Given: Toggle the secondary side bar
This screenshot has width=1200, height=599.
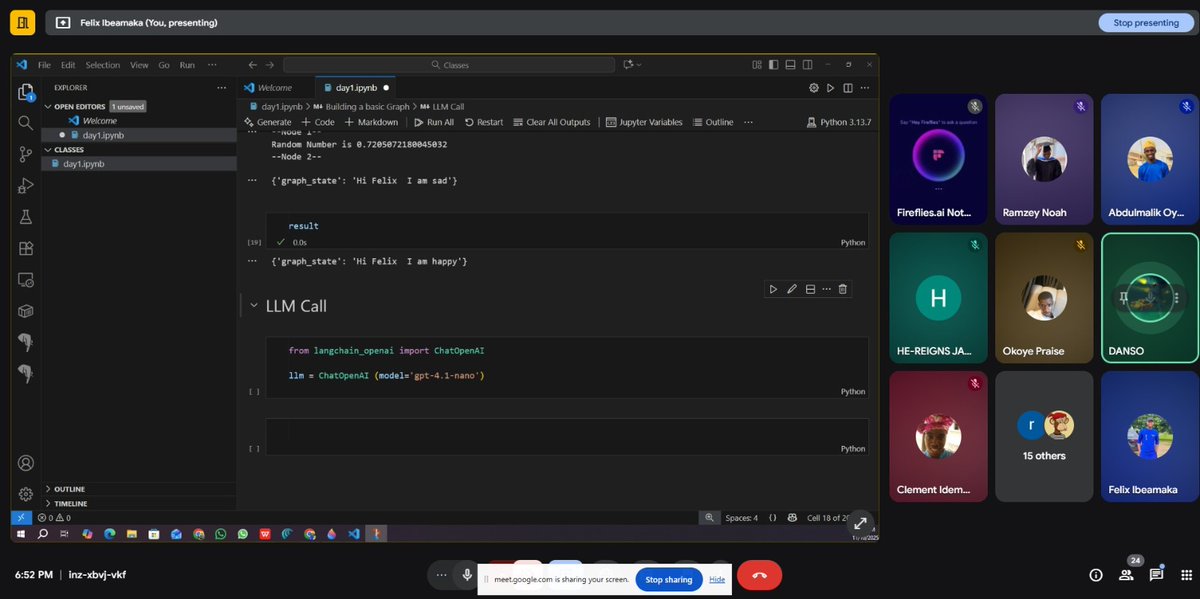Looking at the screenshot, I should click(806, 65).
